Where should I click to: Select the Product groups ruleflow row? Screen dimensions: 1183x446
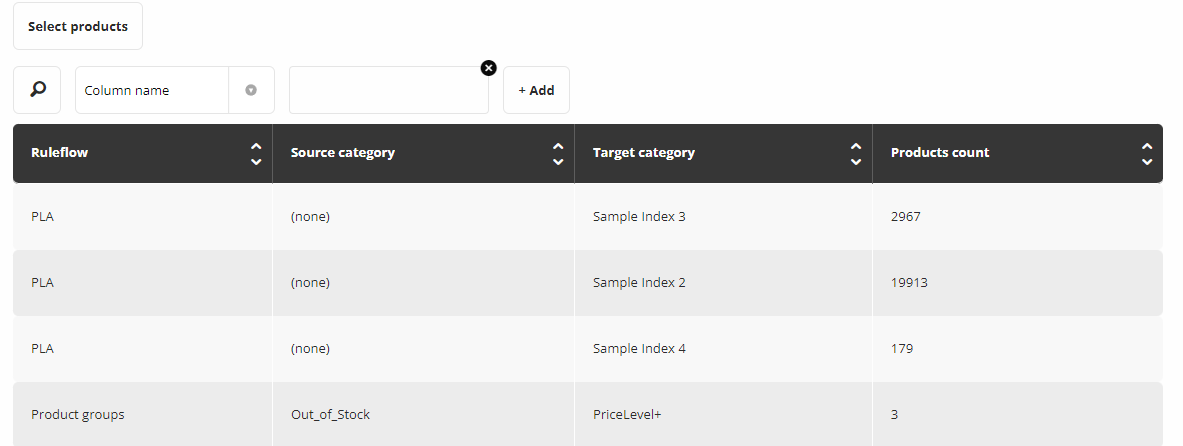click(x=588, y=414)
